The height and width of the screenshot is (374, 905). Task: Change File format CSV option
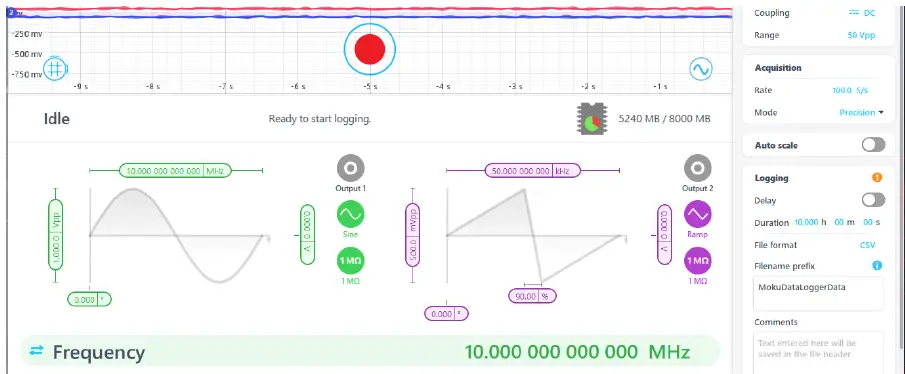(x=867, y=245)
